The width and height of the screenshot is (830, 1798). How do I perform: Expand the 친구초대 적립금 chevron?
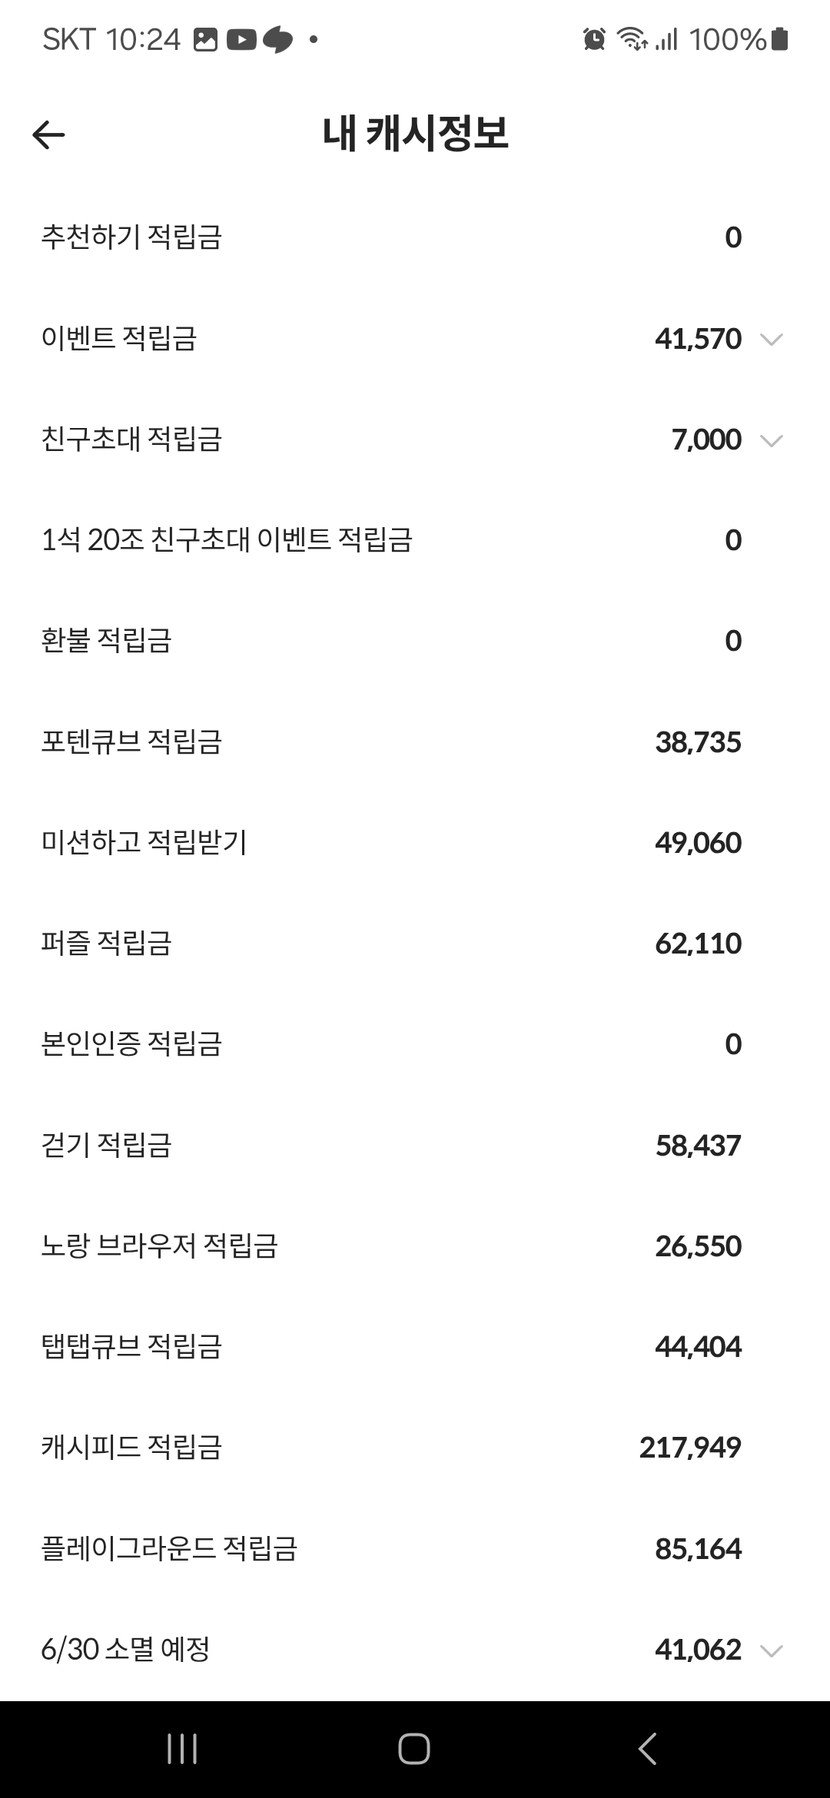770,440
